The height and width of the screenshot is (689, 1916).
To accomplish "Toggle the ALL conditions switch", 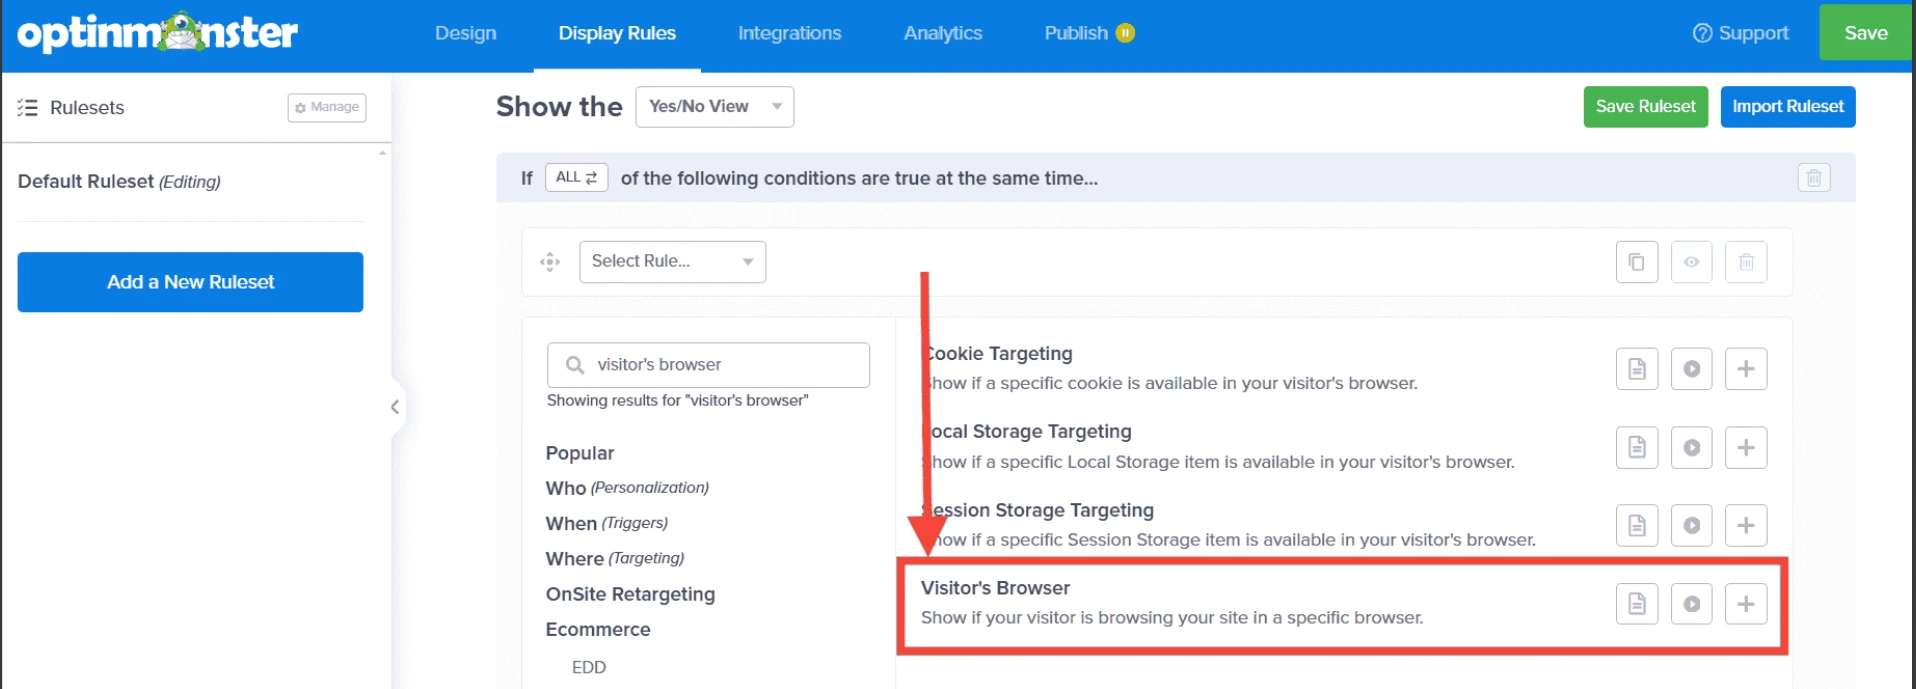I will point(576,177).
